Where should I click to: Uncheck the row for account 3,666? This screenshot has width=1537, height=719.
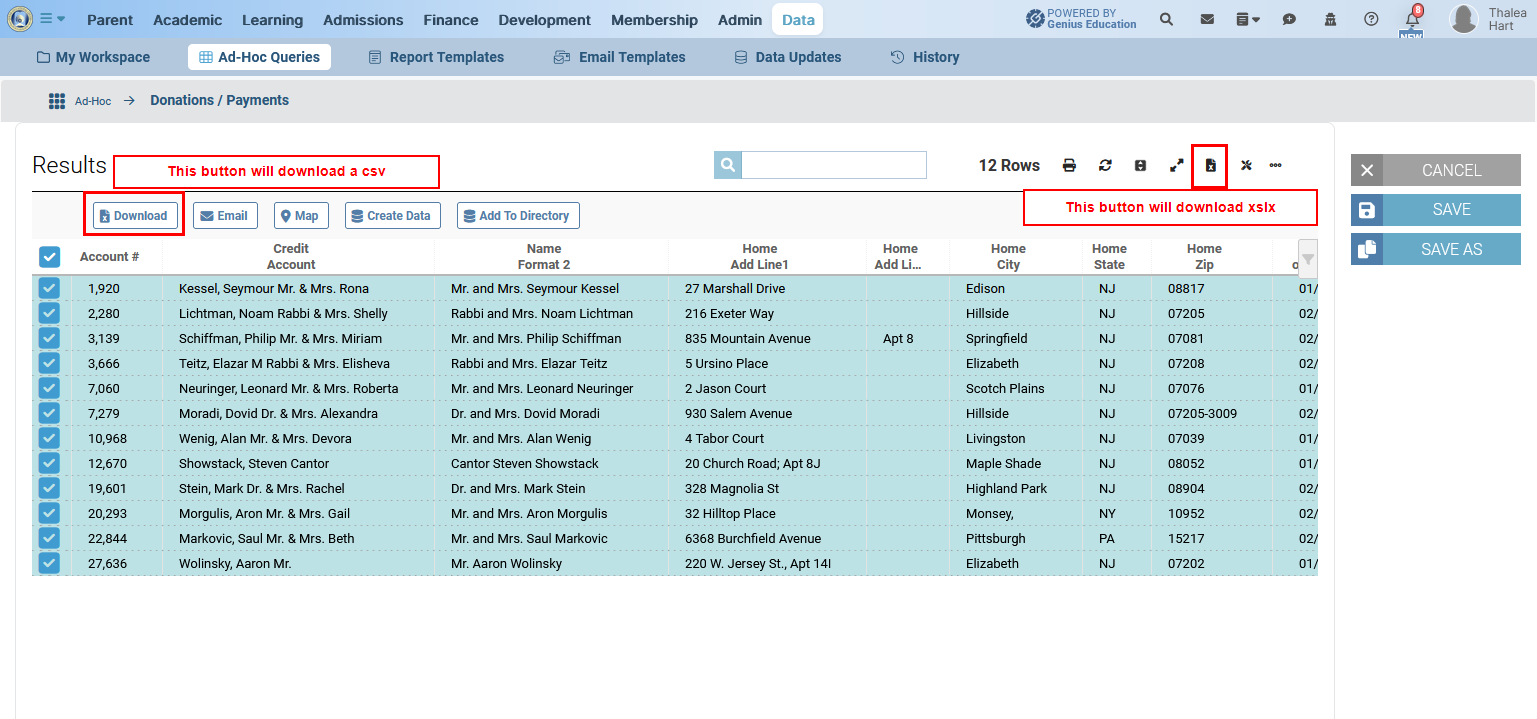click(x=49, y=363)
